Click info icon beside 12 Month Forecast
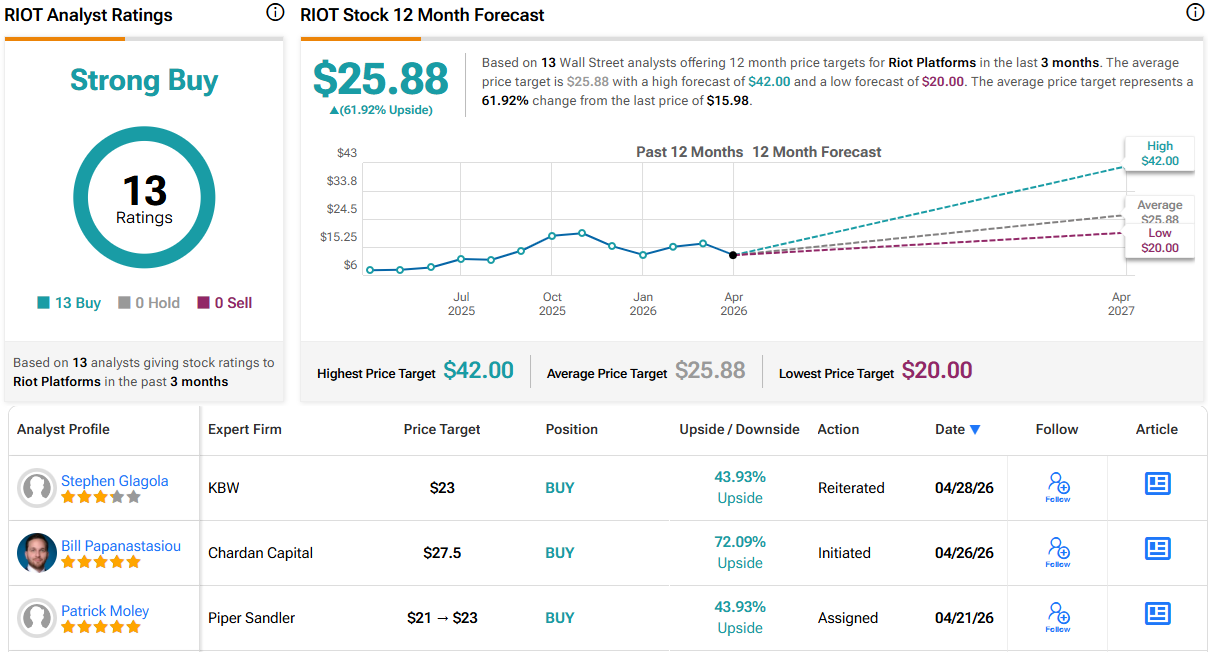Viewport: 1213px width, 656px height. point(1194,13)
